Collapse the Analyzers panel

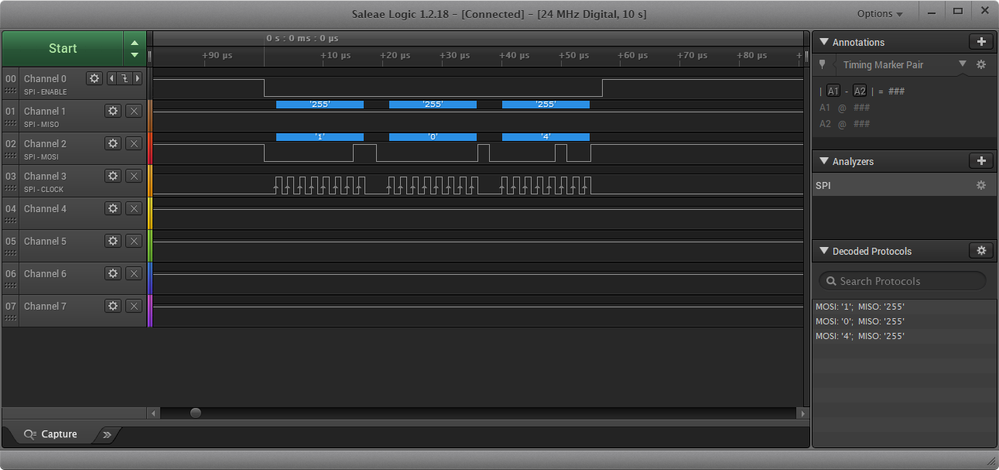tap(824, 161)
